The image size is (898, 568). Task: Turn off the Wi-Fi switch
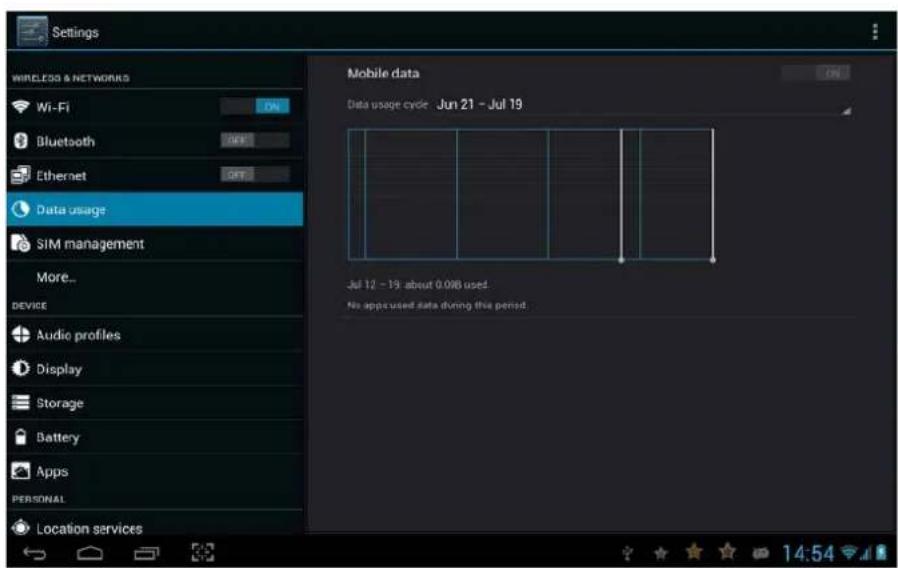pos(255,106)
